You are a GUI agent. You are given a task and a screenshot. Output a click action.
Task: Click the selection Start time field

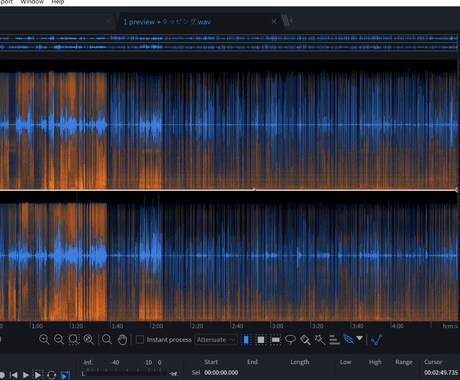coord(221,373)
